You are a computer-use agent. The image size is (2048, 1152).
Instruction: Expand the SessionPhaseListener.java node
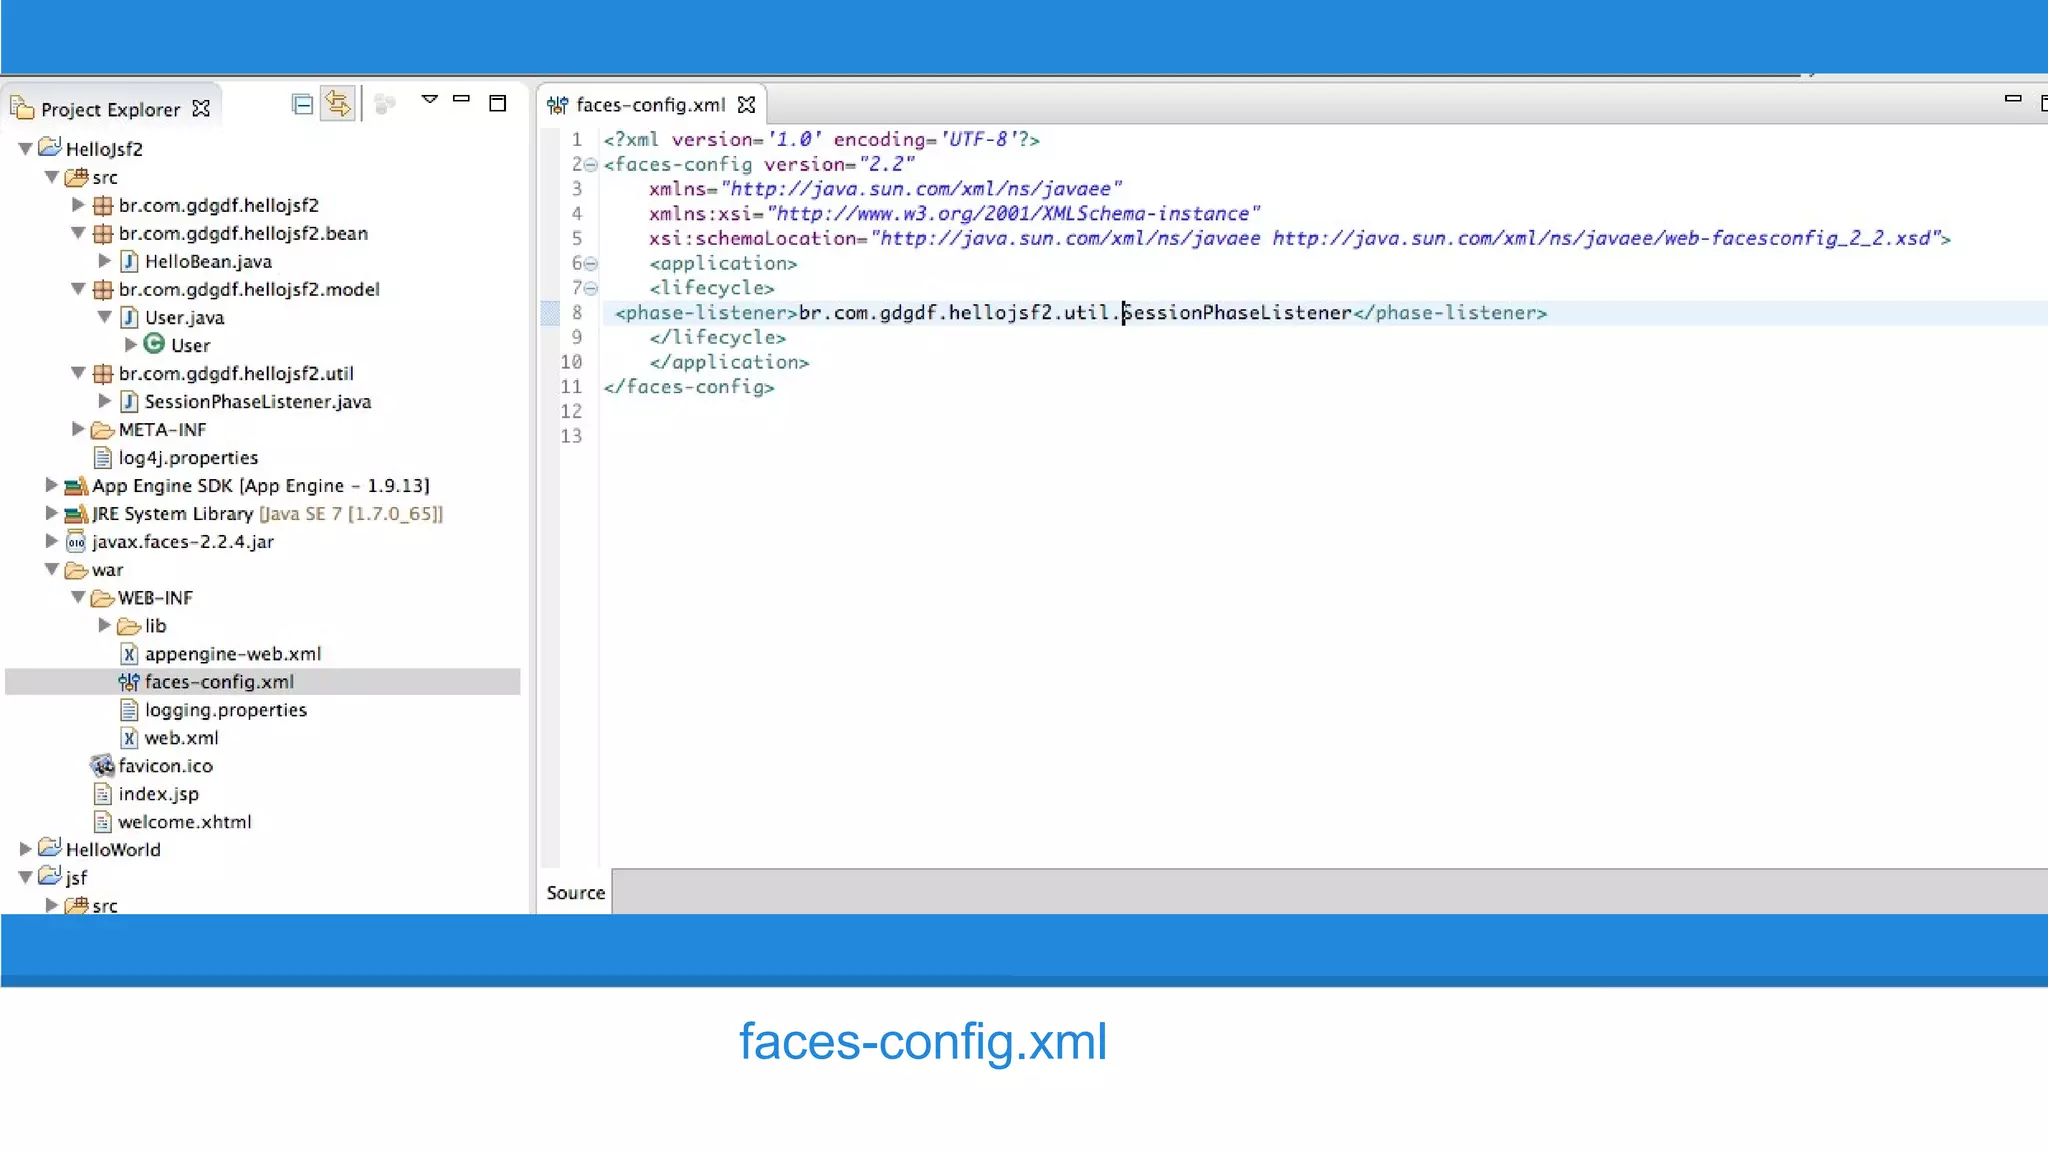[x=104, y=400]
